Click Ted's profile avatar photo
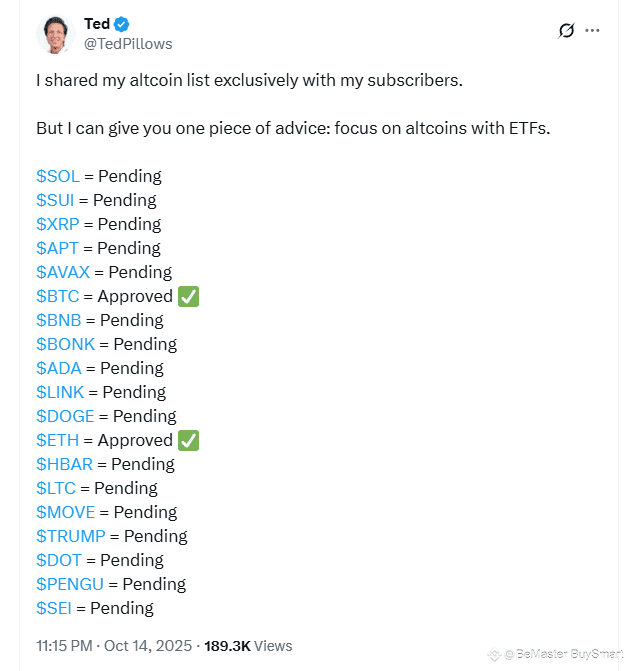Screen dimensions: 631x671 (55, 34)
